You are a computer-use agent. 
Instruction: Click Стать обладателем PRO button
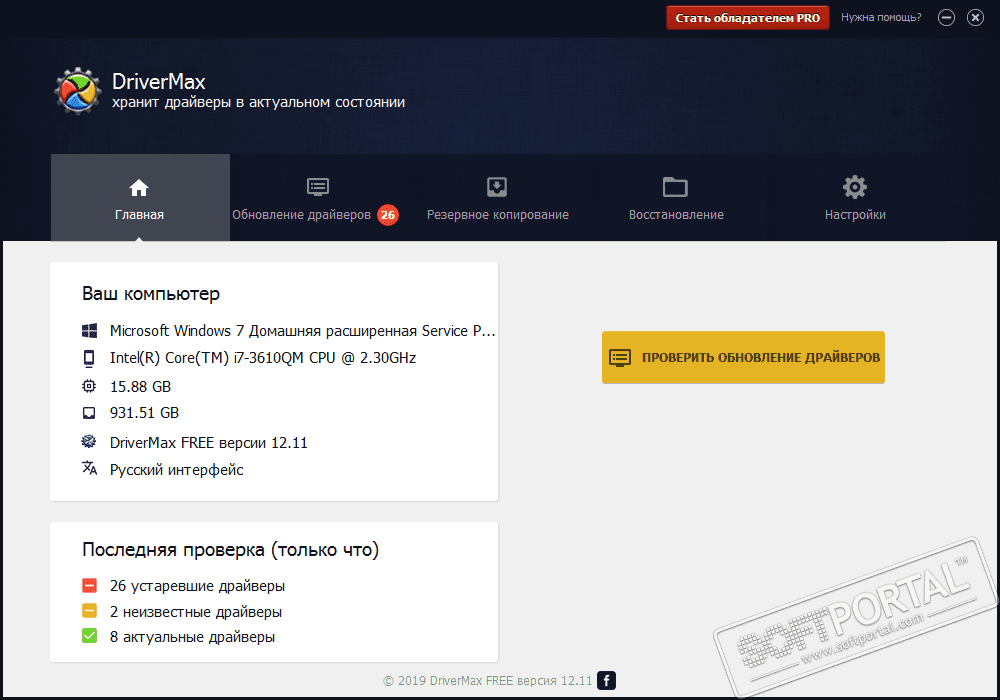click(x=747, y=18)
